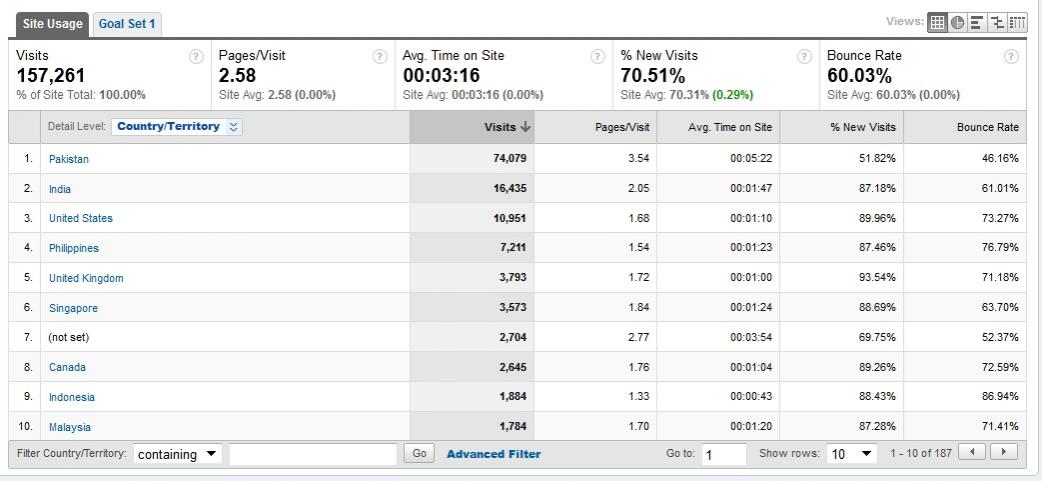
Task: Open the Advanced Filter link
Action: click(x=494, y=454)
